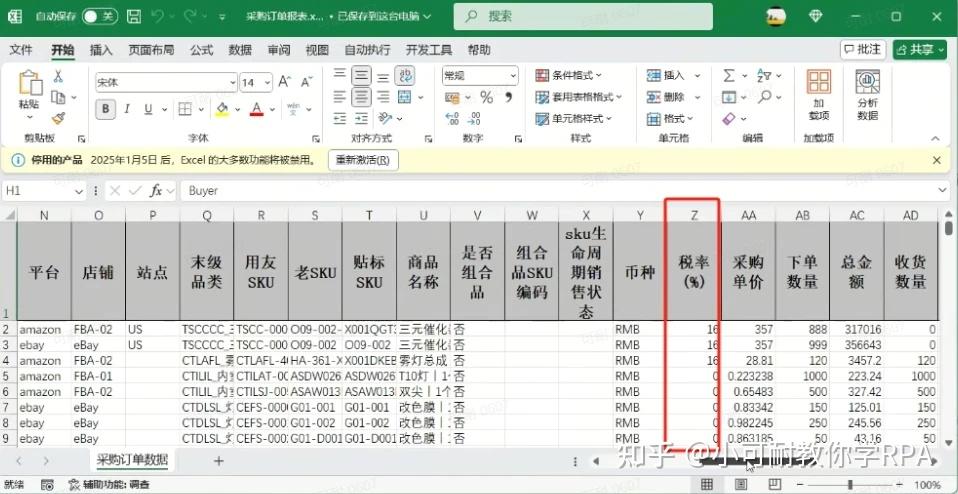
Task: Select column AC header
Action: coord(857,215)
